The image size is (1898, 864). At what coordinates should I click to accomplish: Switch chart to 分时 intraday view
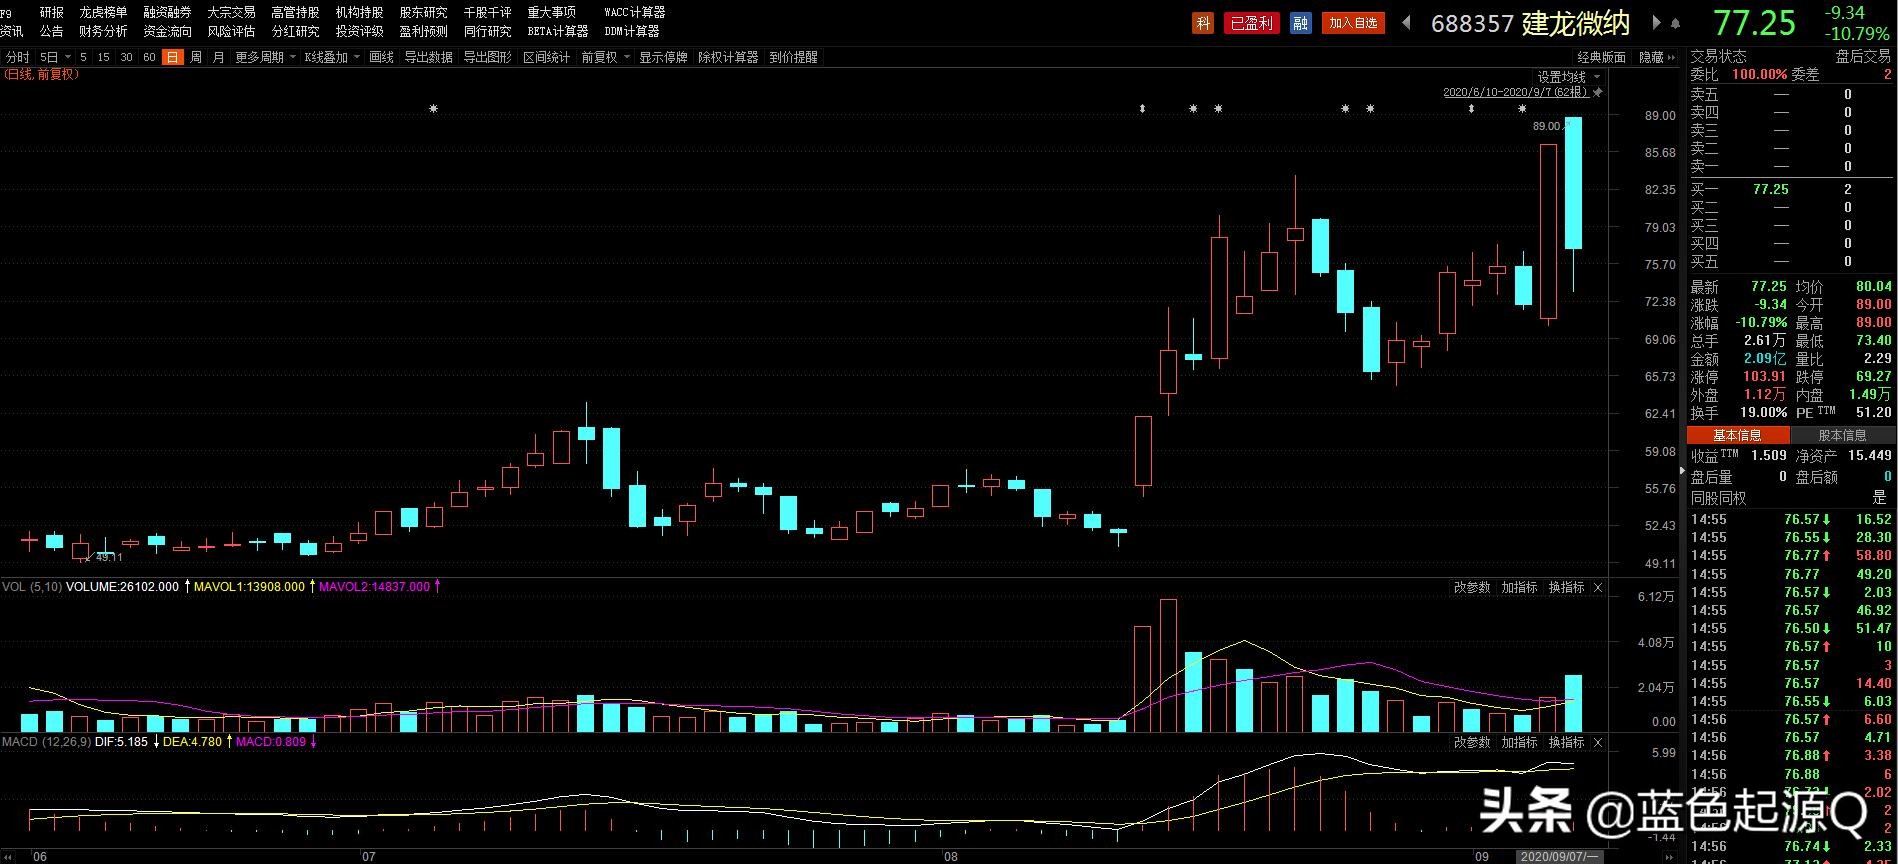pyautogui.click(x=17, y=58)
